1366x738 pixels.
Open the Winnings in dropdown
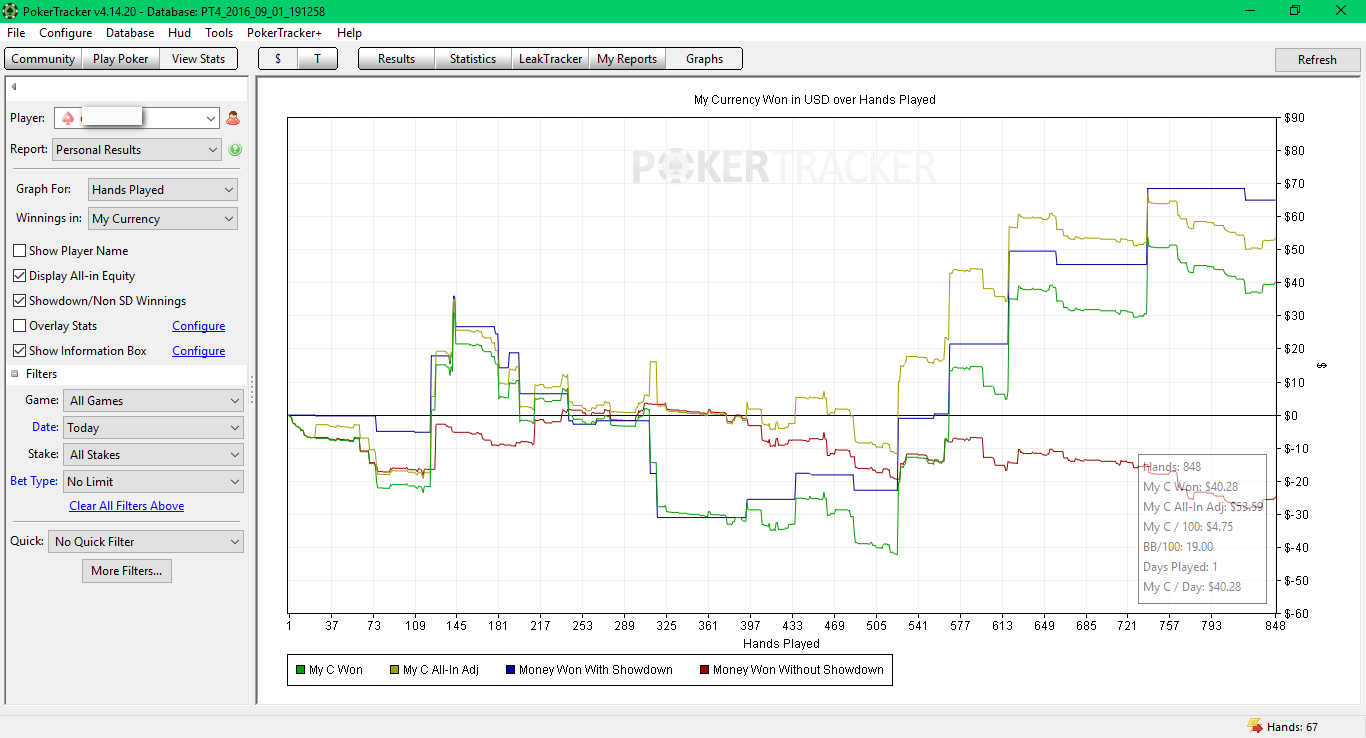tap(163, 219)
